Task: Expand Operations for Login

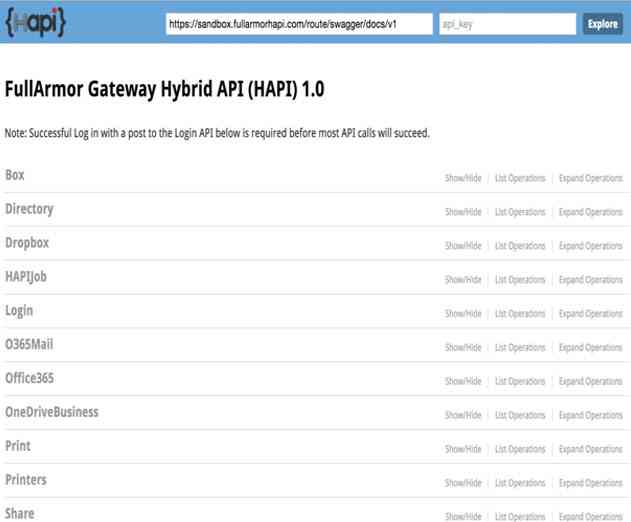Action: pyautogui.click(x=591, y=313)
